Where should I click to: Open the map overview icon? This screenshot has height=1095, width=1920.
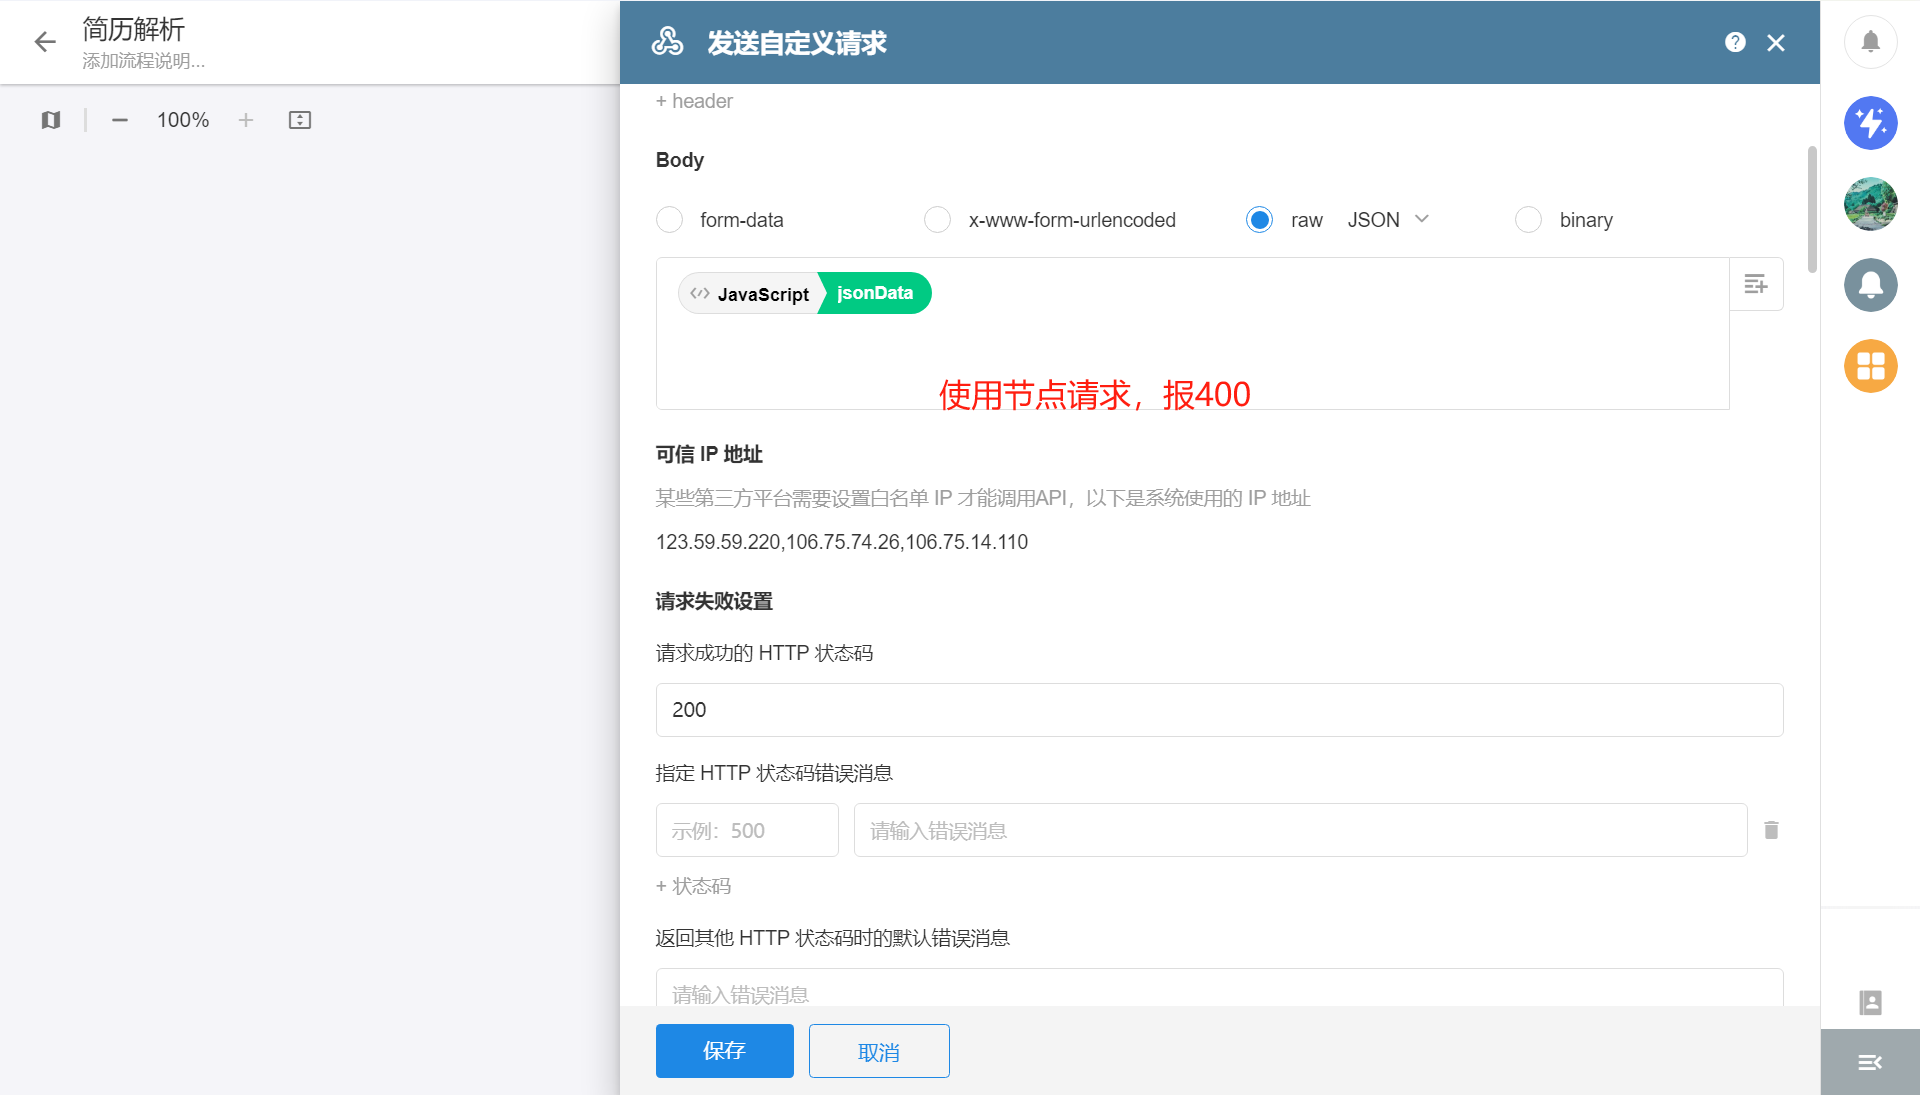coord(51,120)
